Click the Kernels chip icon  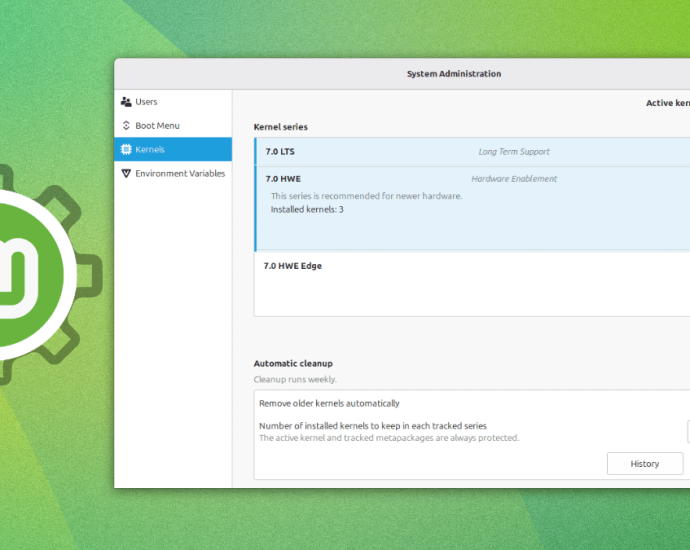(x=126, y=149)
